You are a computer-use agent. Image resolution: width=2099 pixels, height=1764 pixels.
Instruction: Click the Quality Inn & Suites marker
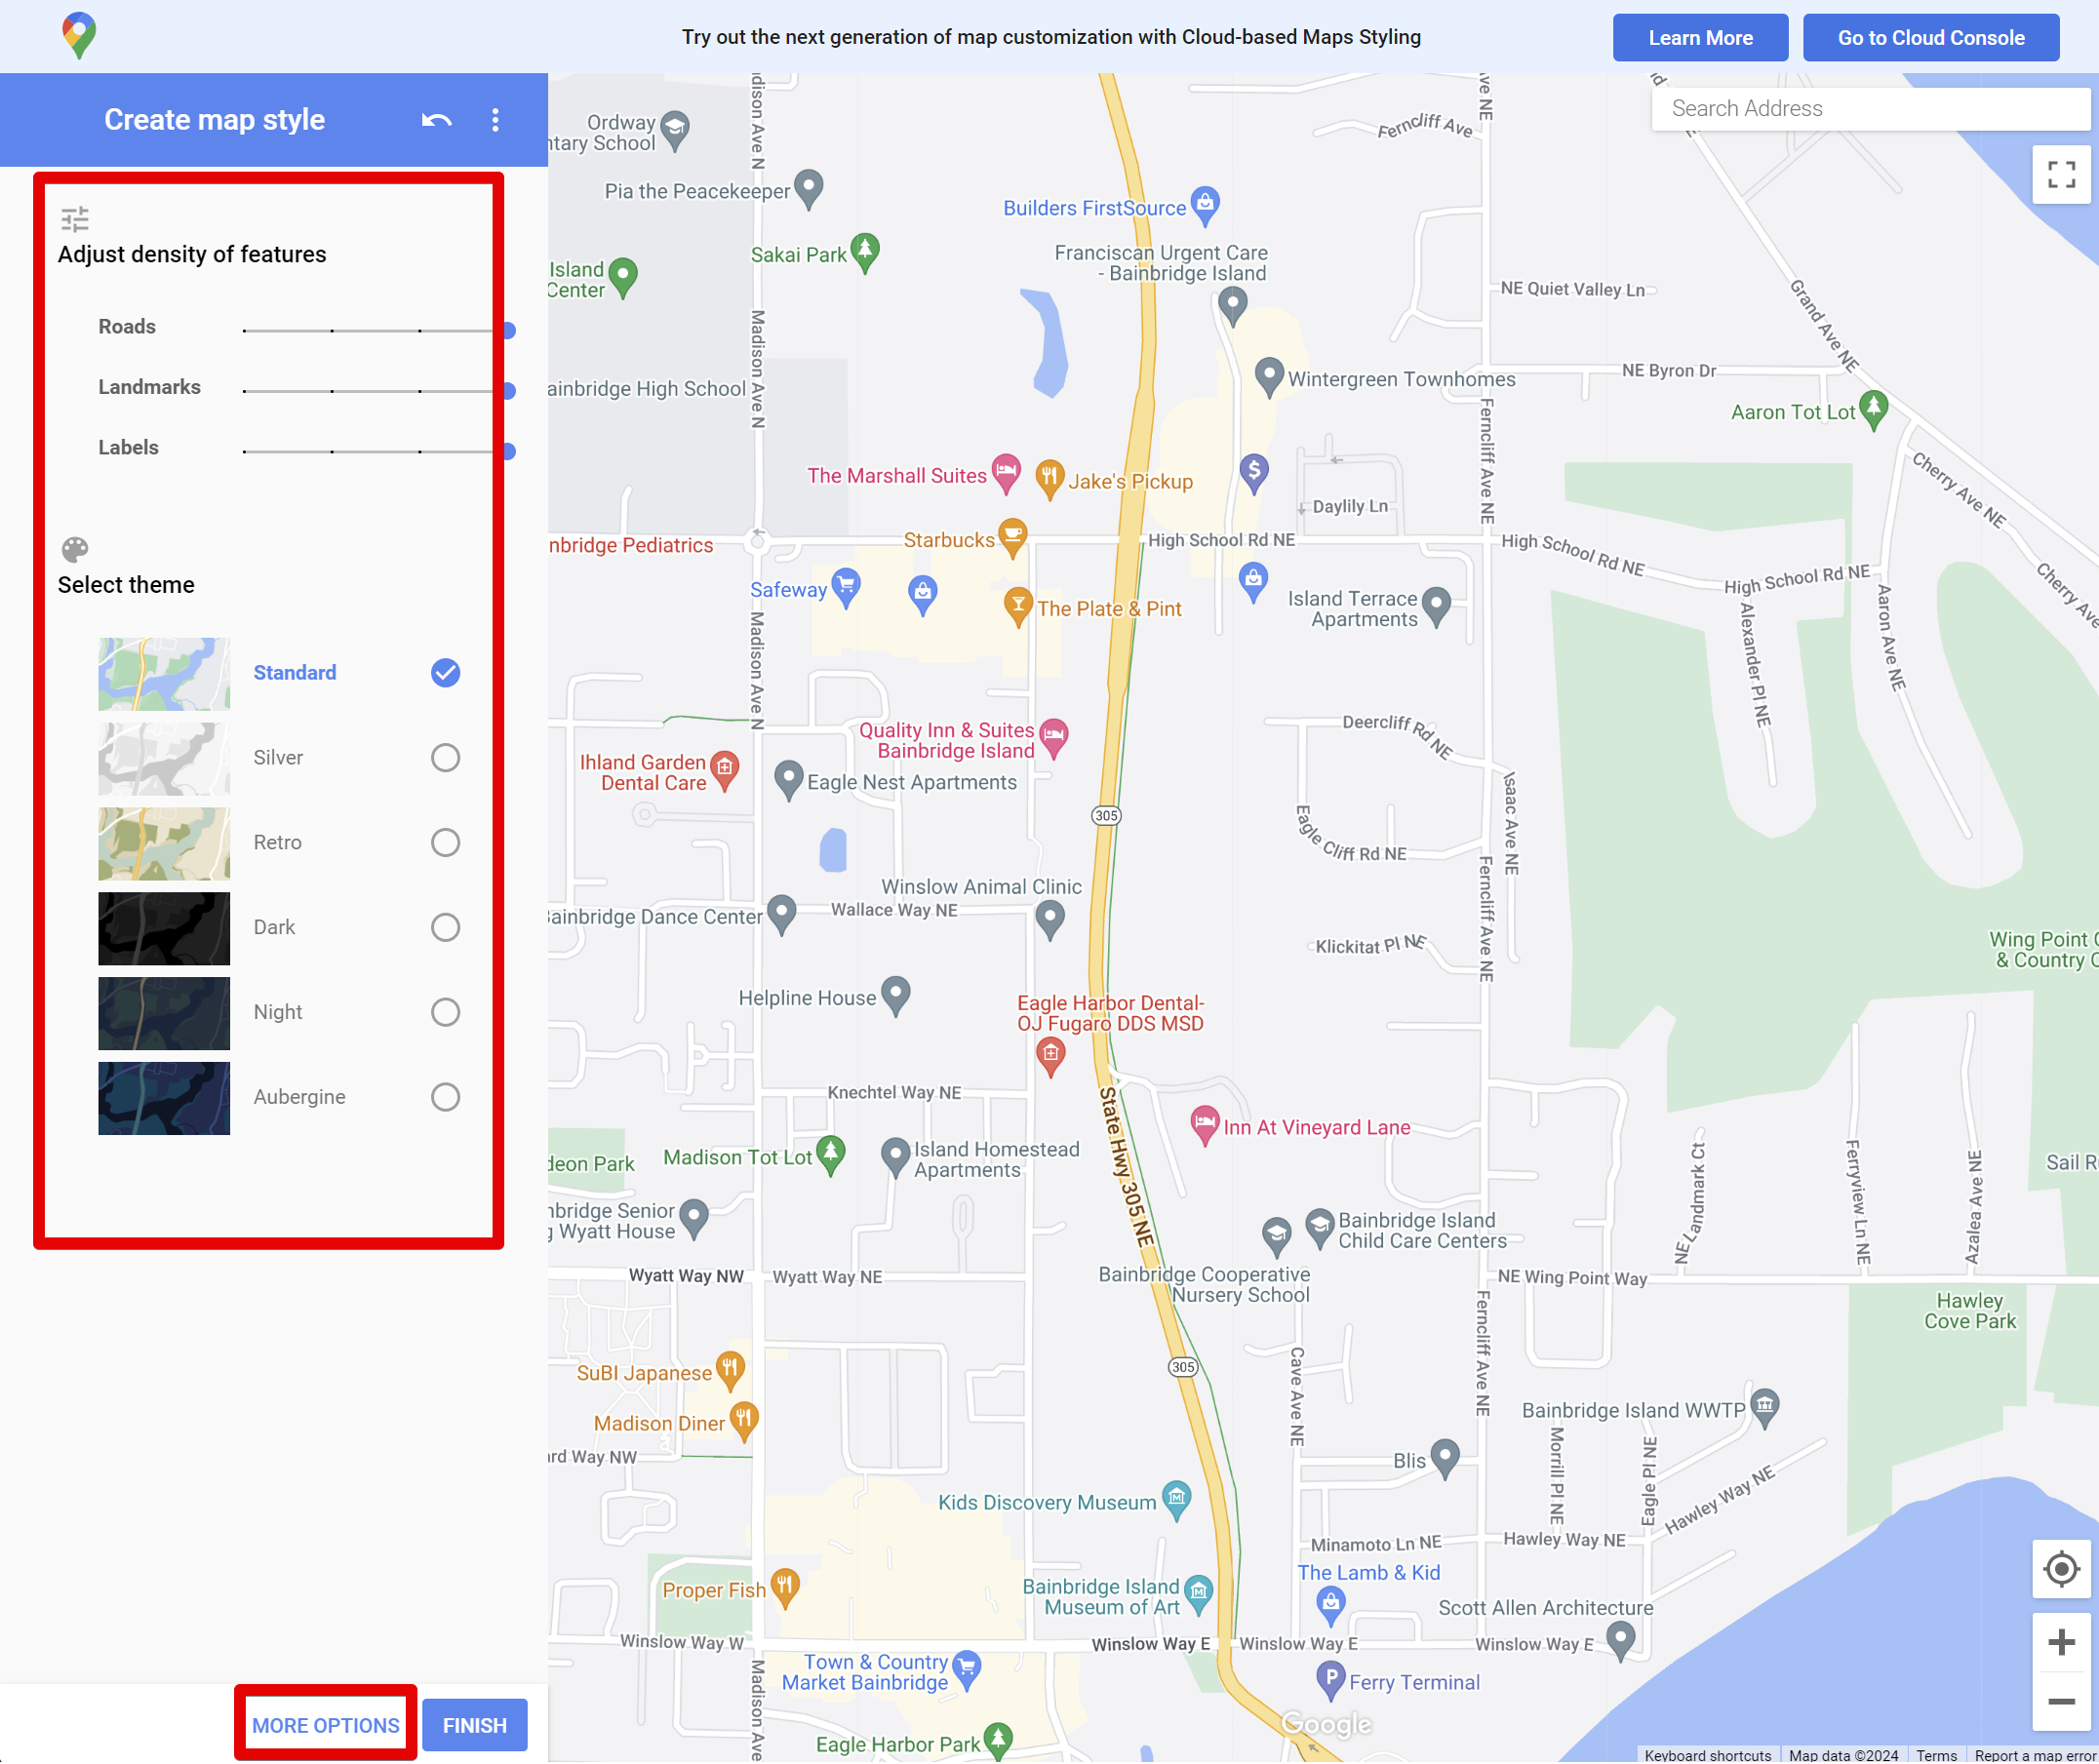click(1054, 738)
